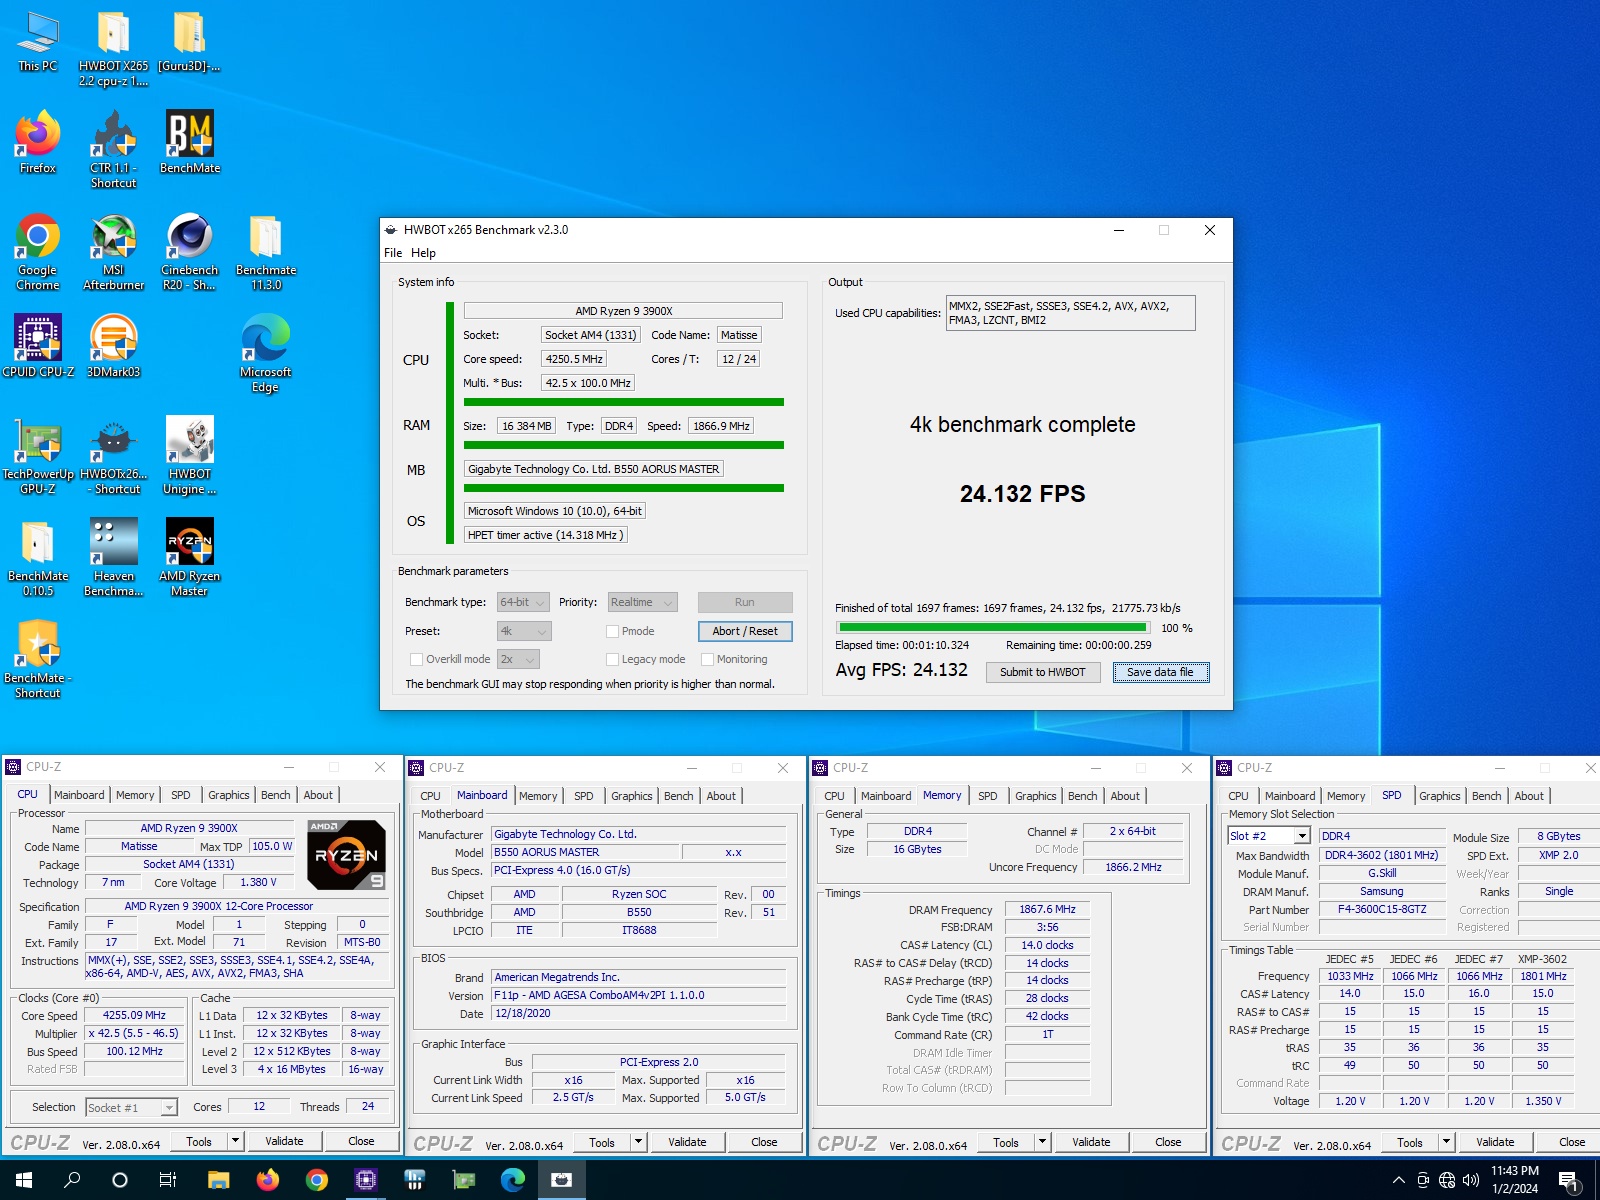Image resolution: width=1600 pixels, height=1200 pixels.
Task: Open HWBOTx265 Shortcut desktop icon
Action: click(x=113, y=456)
